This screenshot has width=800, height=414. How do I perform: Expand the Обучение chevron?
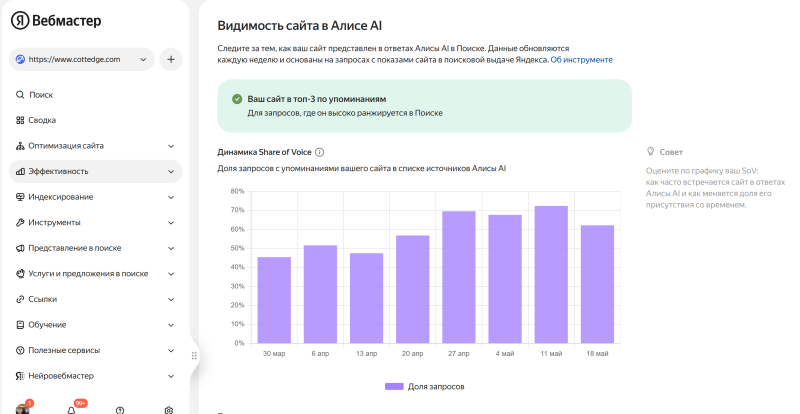click(171, 325)
